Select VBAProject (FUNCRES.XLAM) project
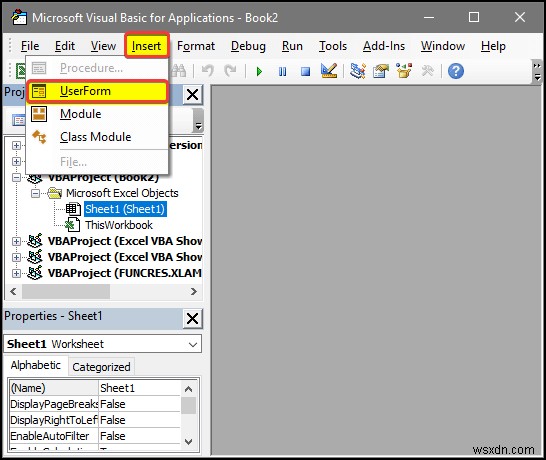This screenshot has height=460, width=546. 125,273
